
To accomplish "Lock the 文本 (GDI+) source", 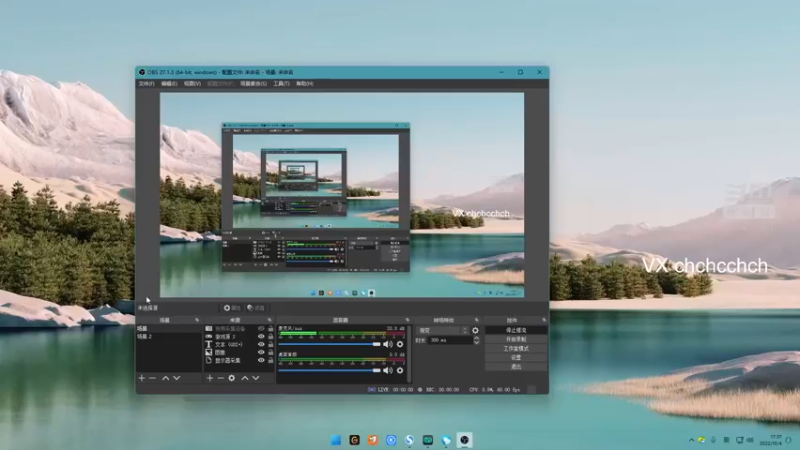I will [x=271, y=344].
